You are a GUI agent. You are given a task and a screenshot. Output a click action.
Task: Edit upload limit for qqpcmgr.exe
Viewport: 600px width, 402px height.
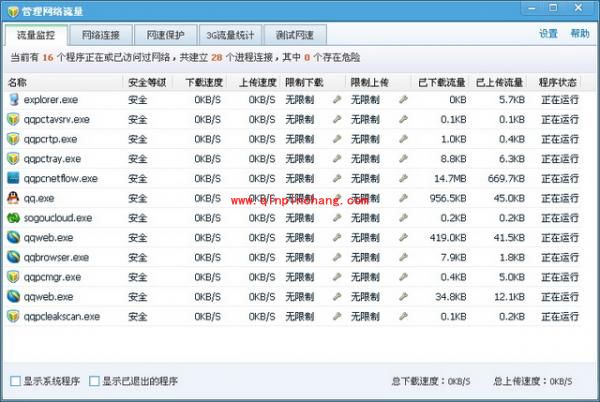(x=403, y=277)
